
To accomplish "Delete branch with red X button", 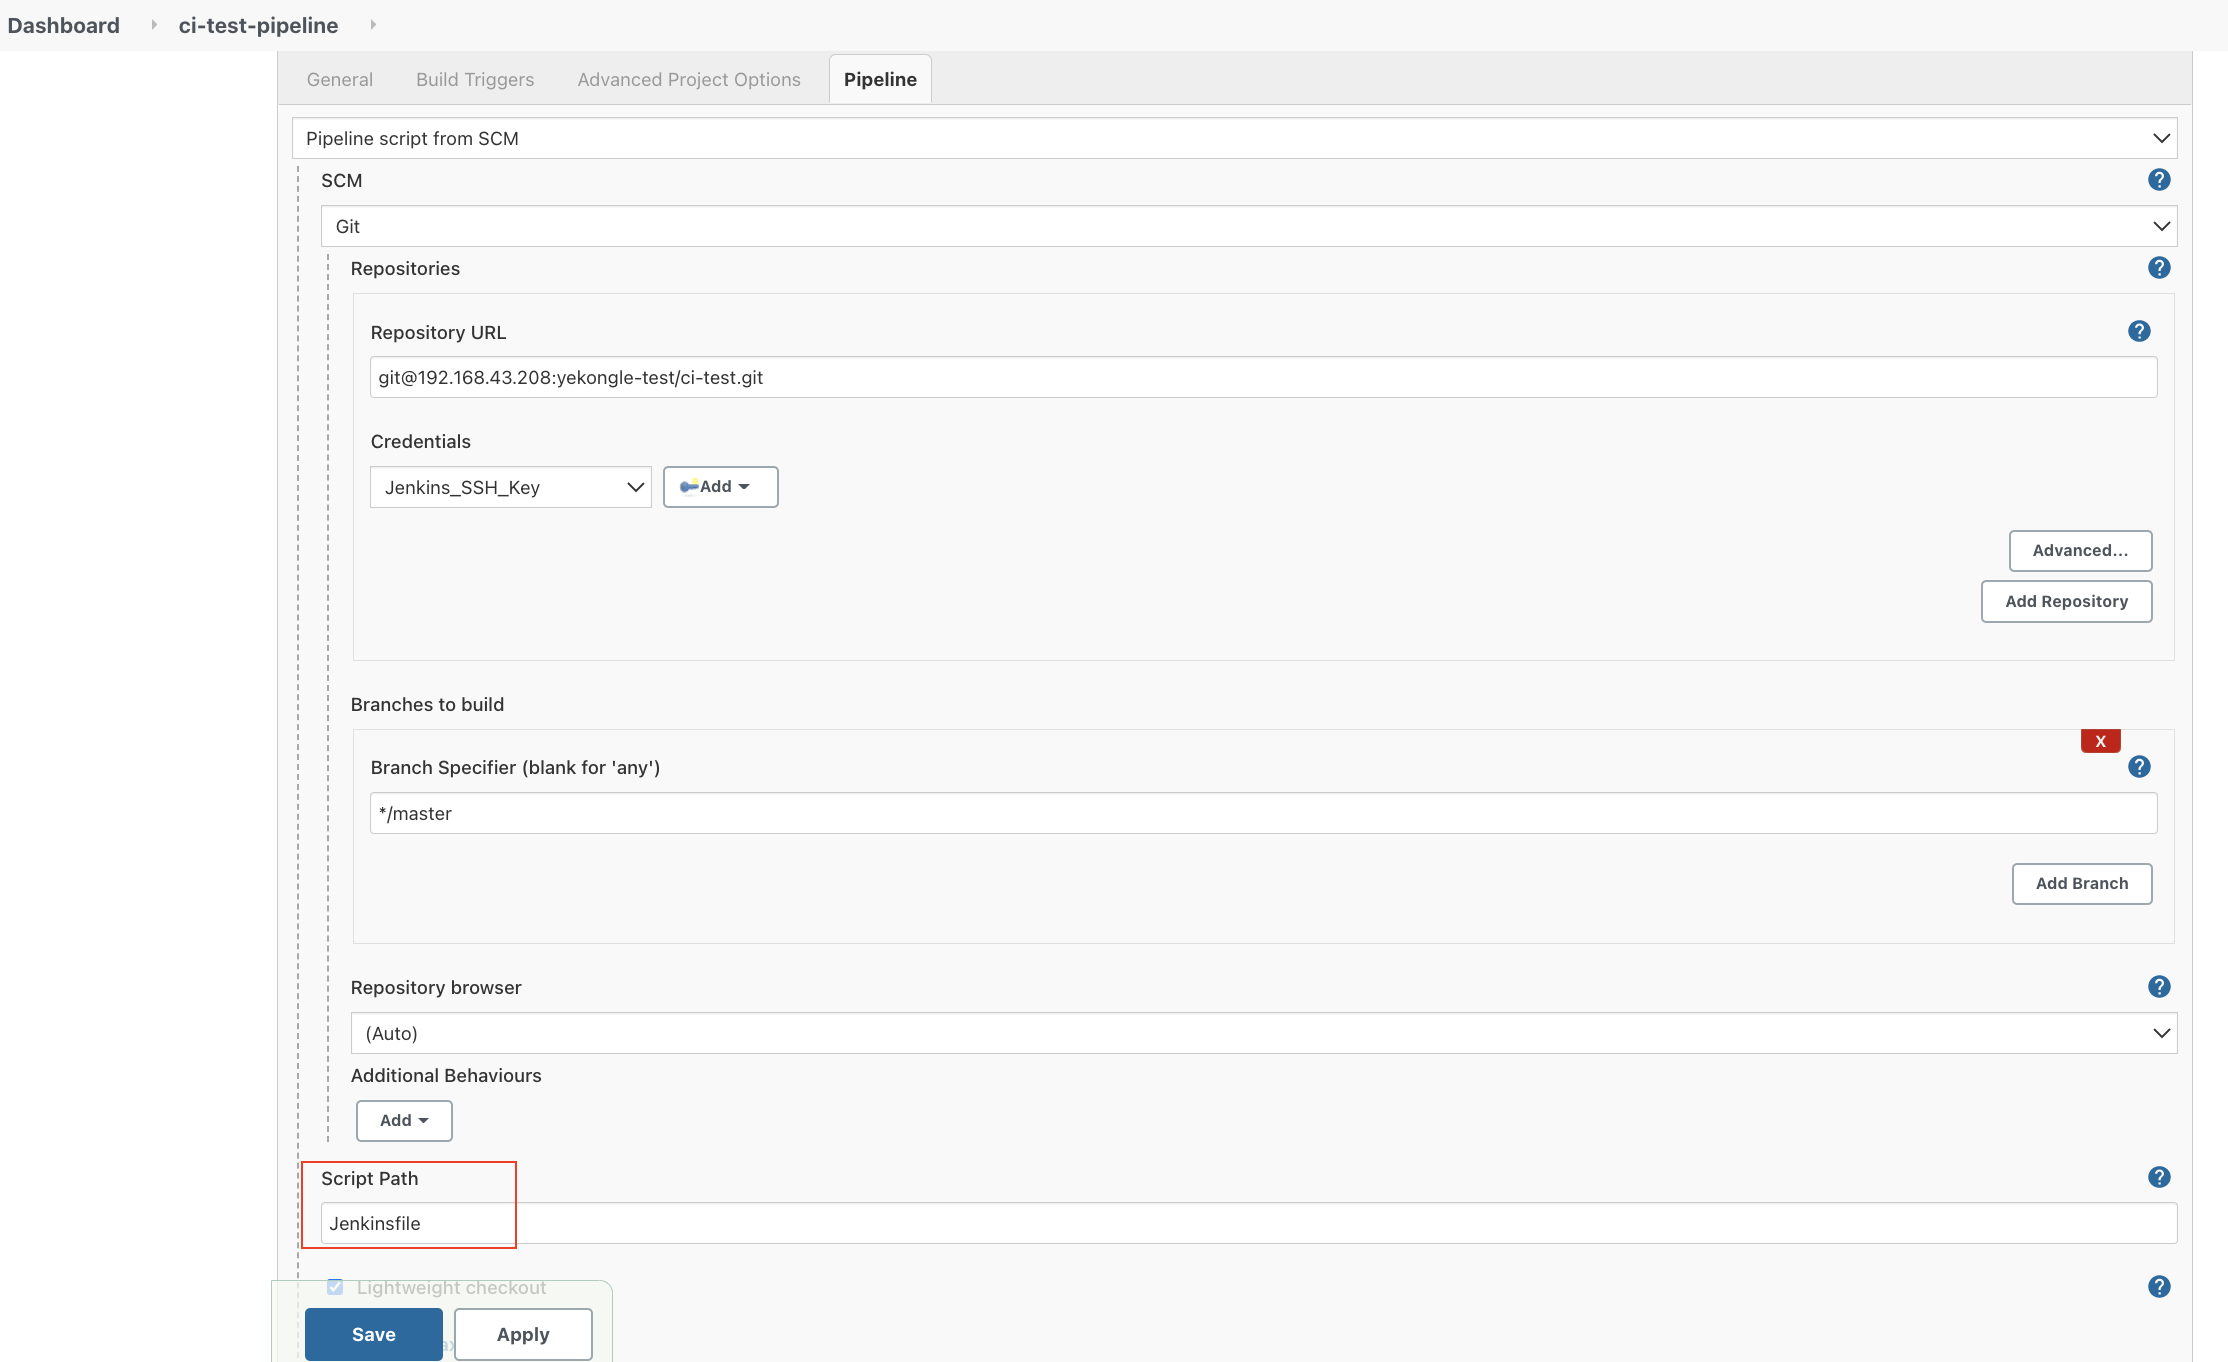I will coord(2100,741).
